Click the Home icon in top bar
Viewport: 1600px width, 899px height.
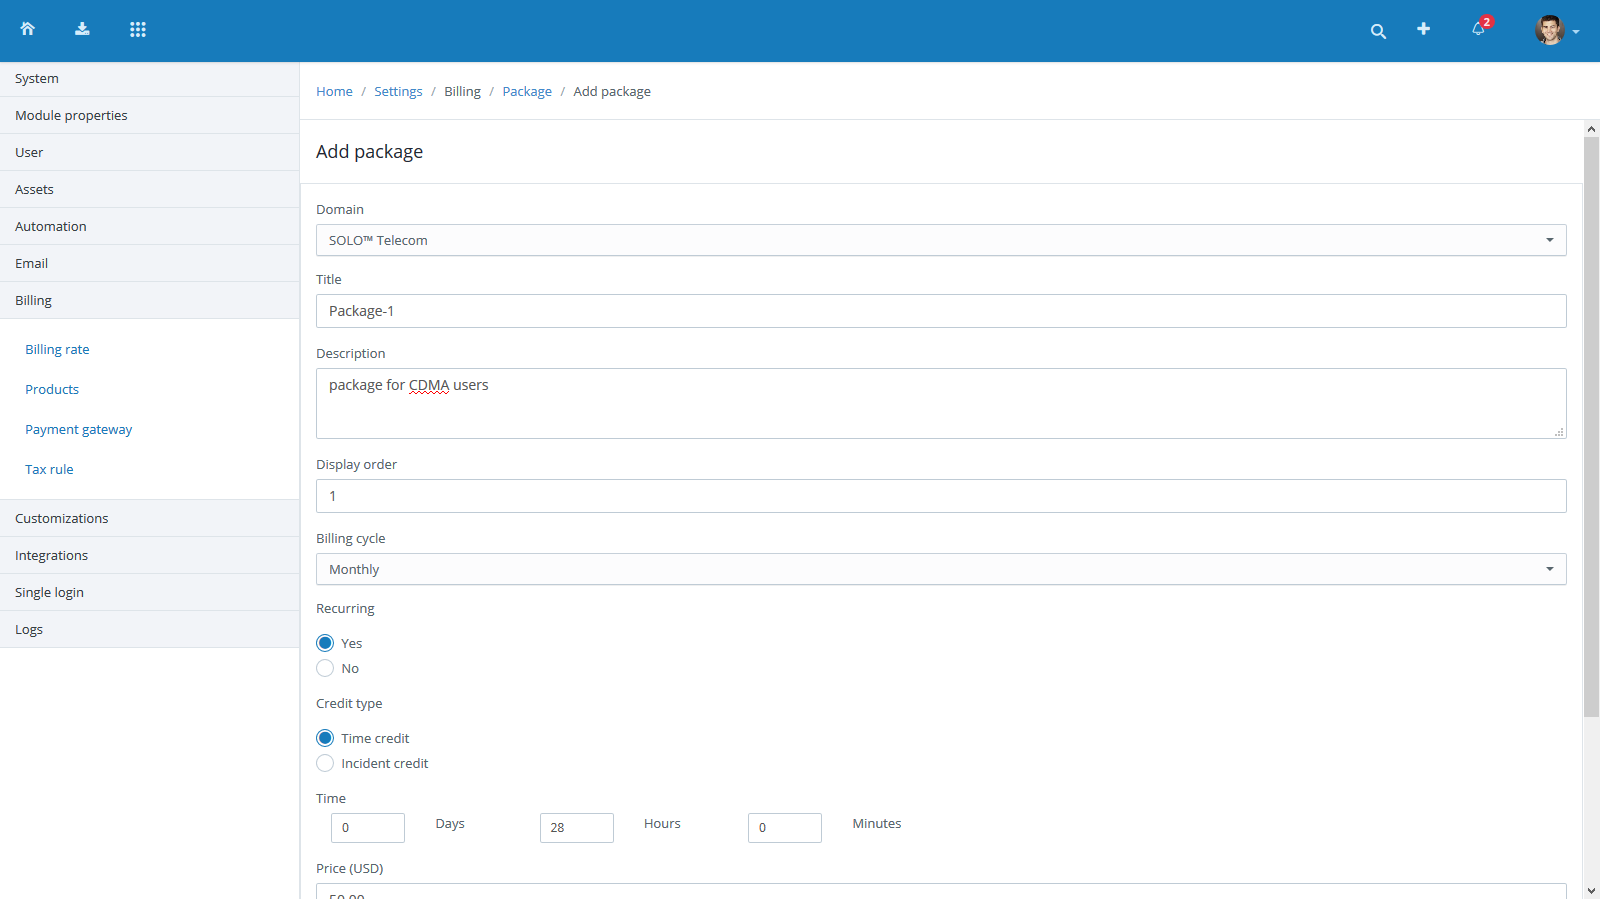coord(28,29)
